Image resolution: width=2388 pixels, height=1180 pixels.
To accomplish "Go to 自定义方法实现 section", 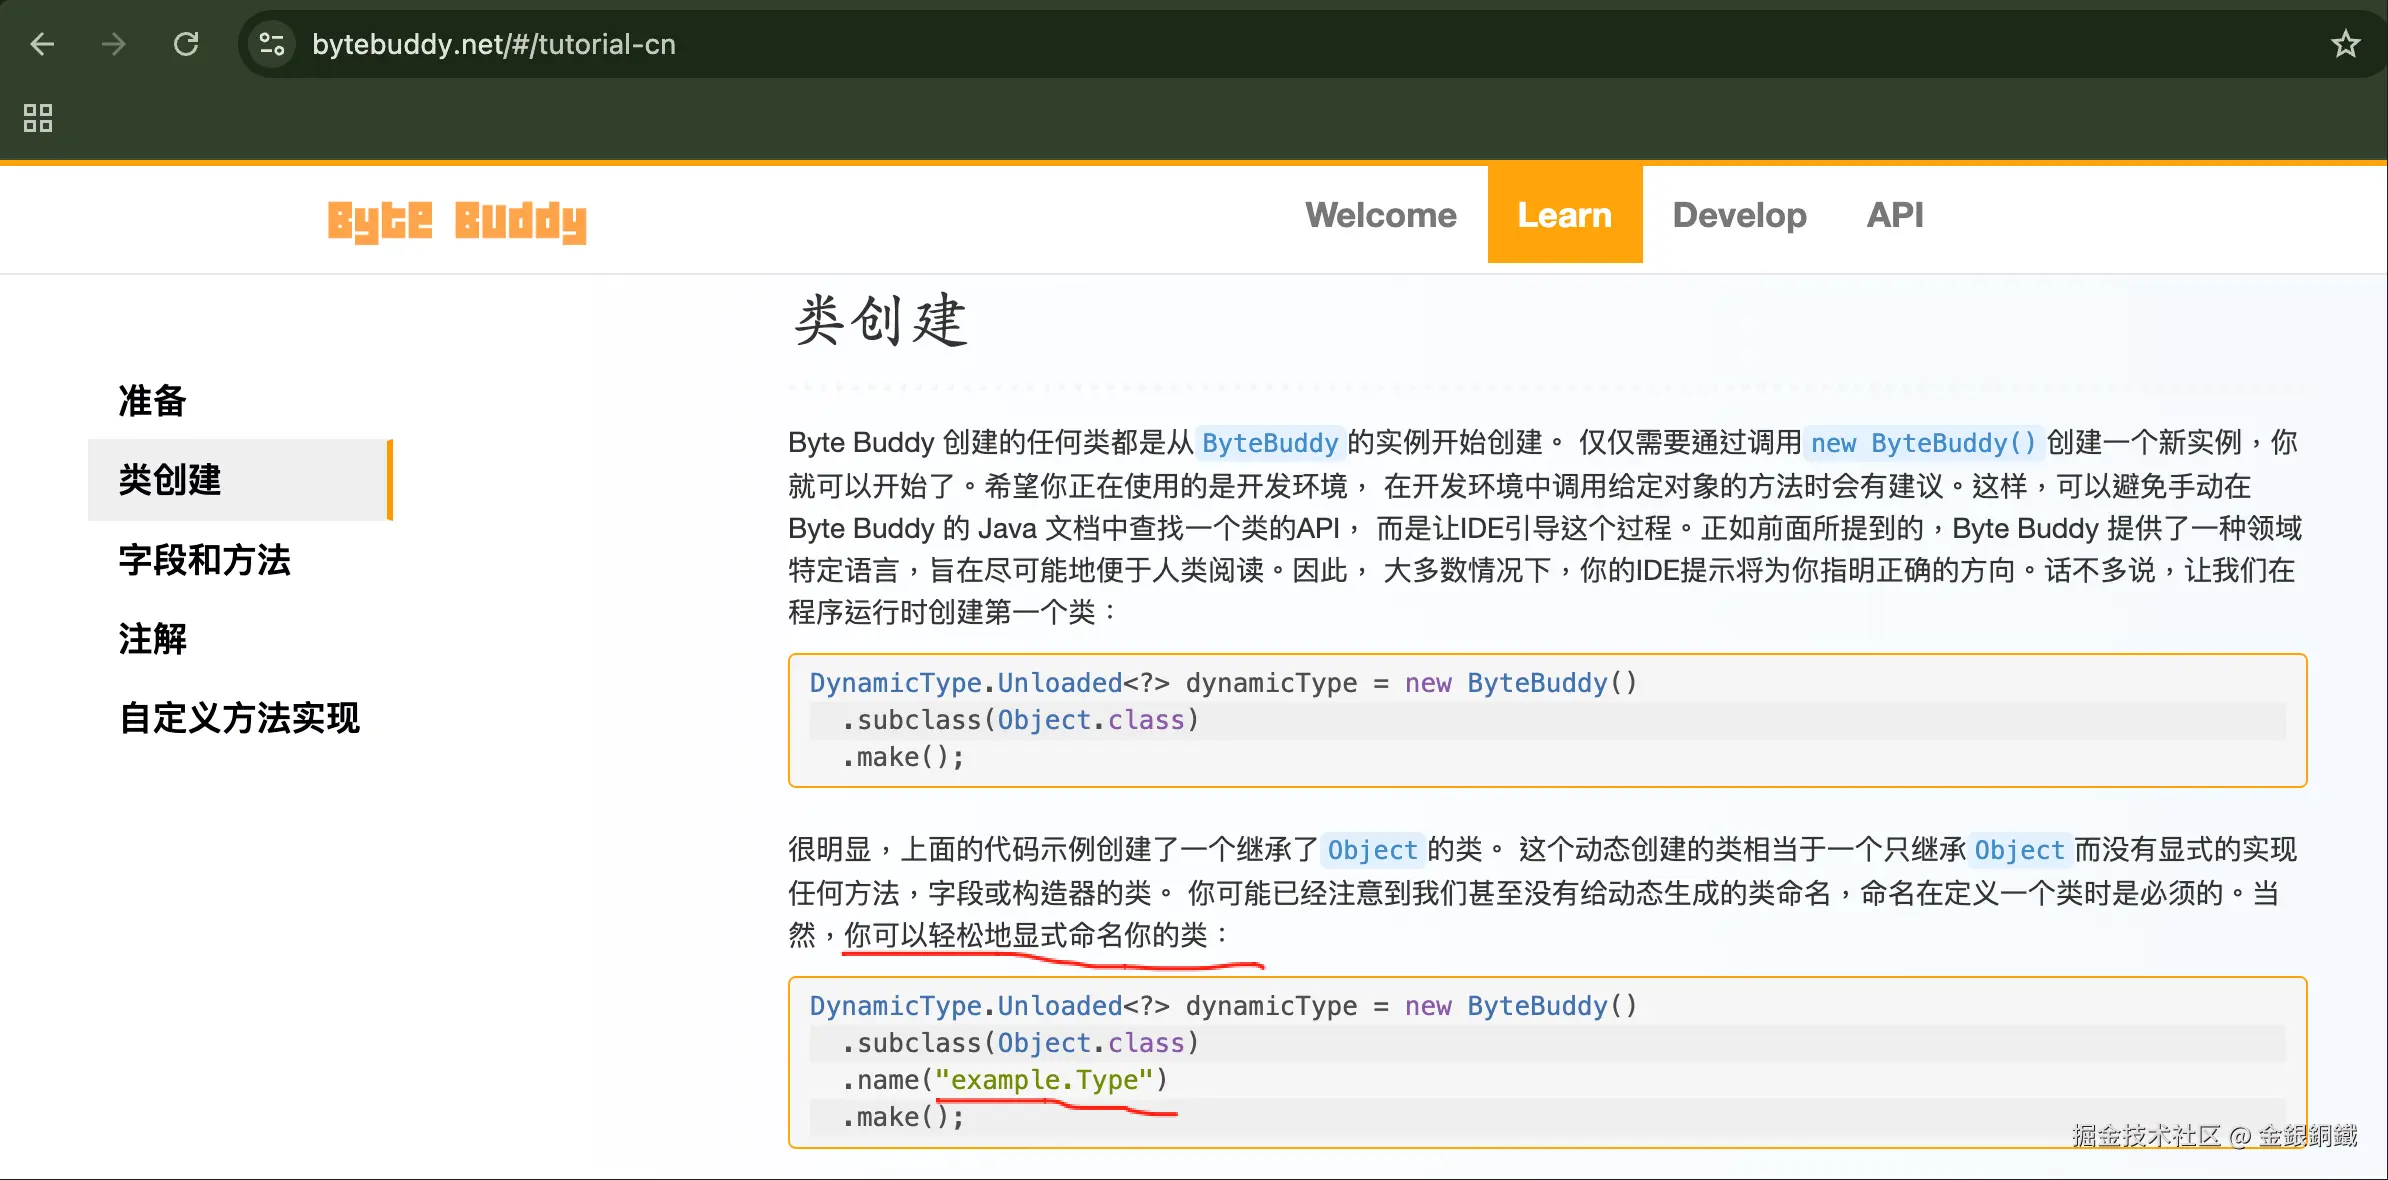I will pyautogui.click(x=239, y=718).
